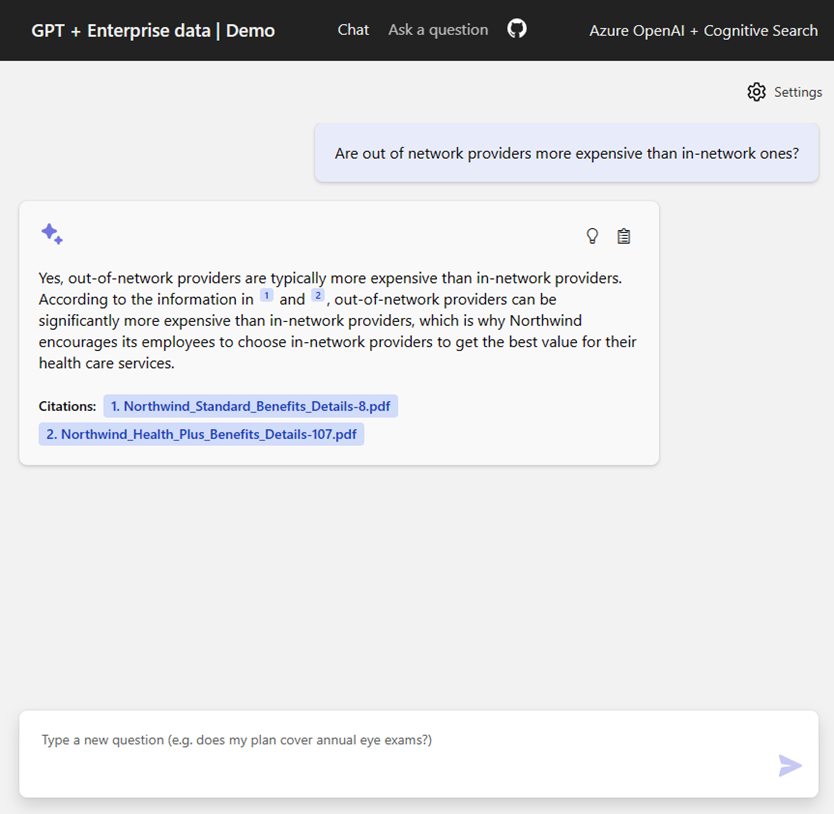Click the answer text paragraph

click(338, 318)
